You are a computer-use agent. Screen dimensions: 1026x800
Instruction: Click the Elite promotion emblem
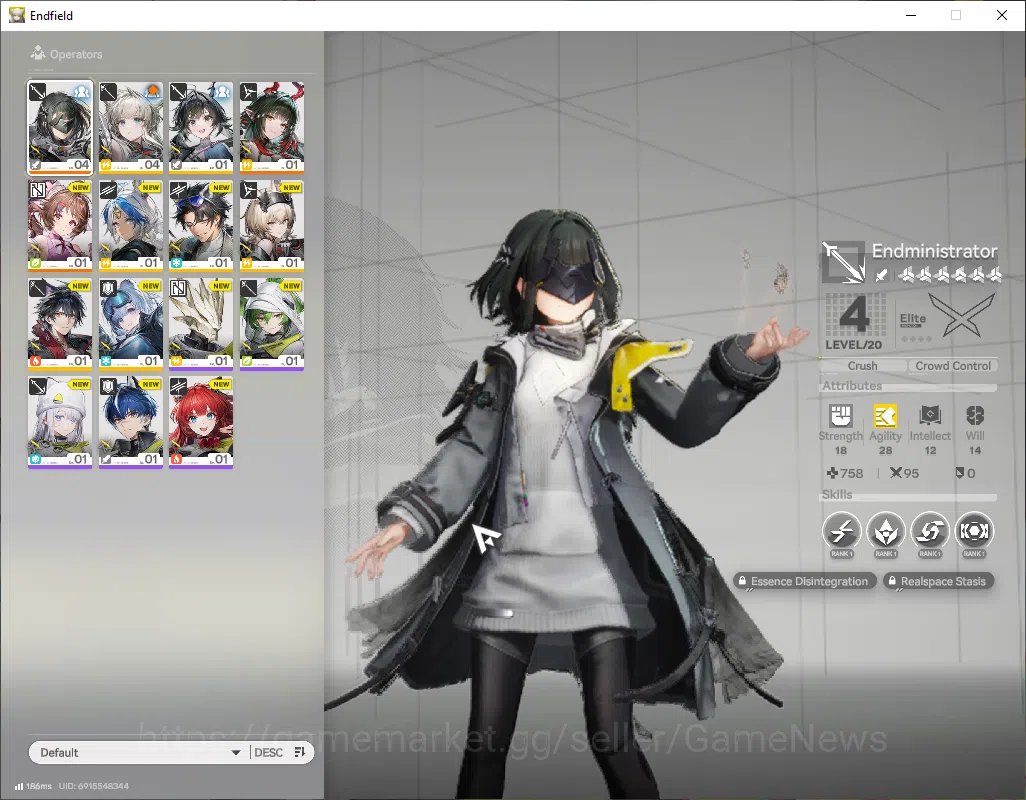(961, 315)
